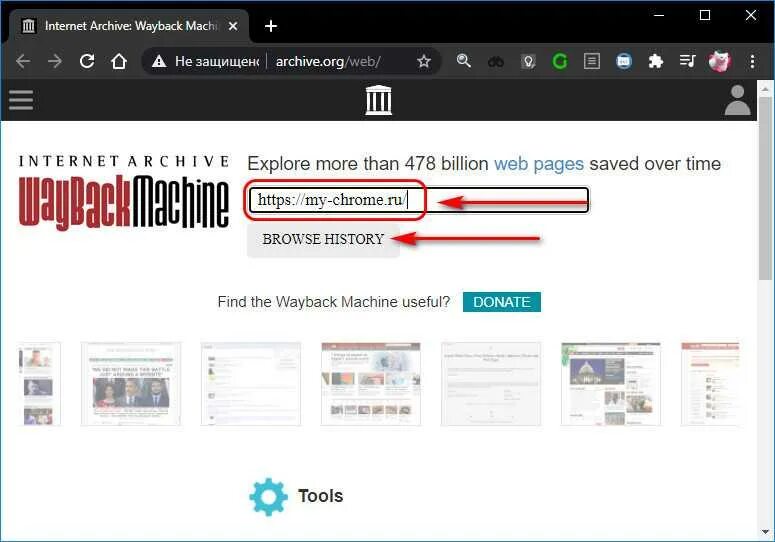Open the not-secure warning triangle info
775x542 pixels.
click(x=159, y=61)
